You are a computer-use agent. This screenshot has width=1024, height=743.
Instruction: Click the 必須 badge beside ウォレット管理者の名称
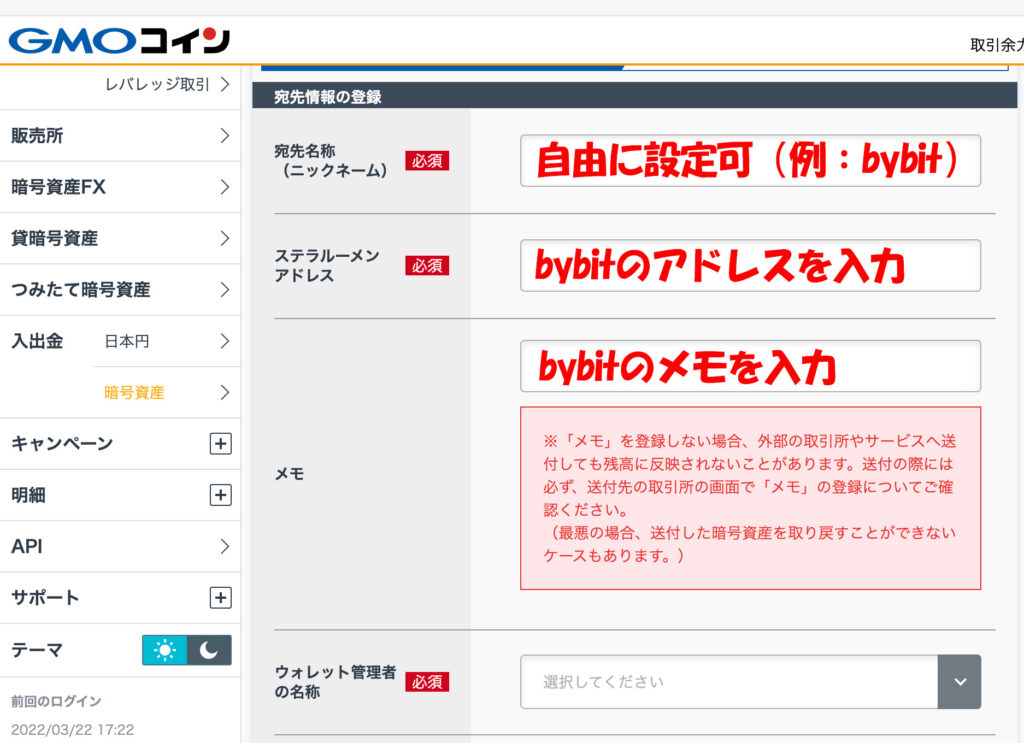click(x=427, y=682)
